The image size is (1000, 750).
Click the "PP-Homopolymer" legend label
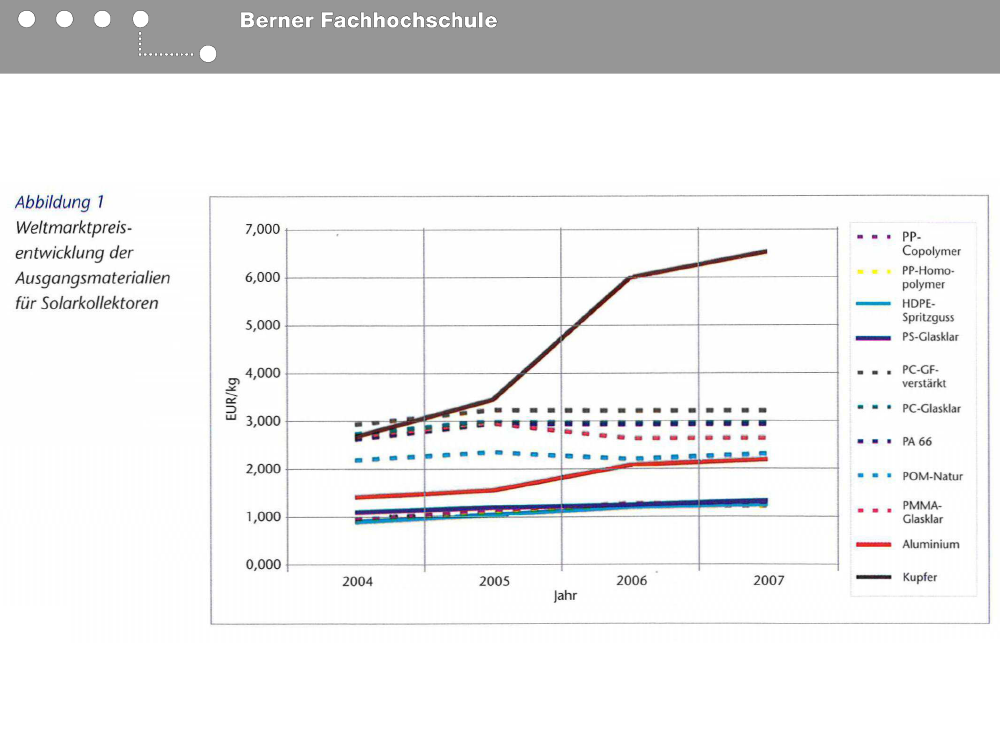coord(928,277)
